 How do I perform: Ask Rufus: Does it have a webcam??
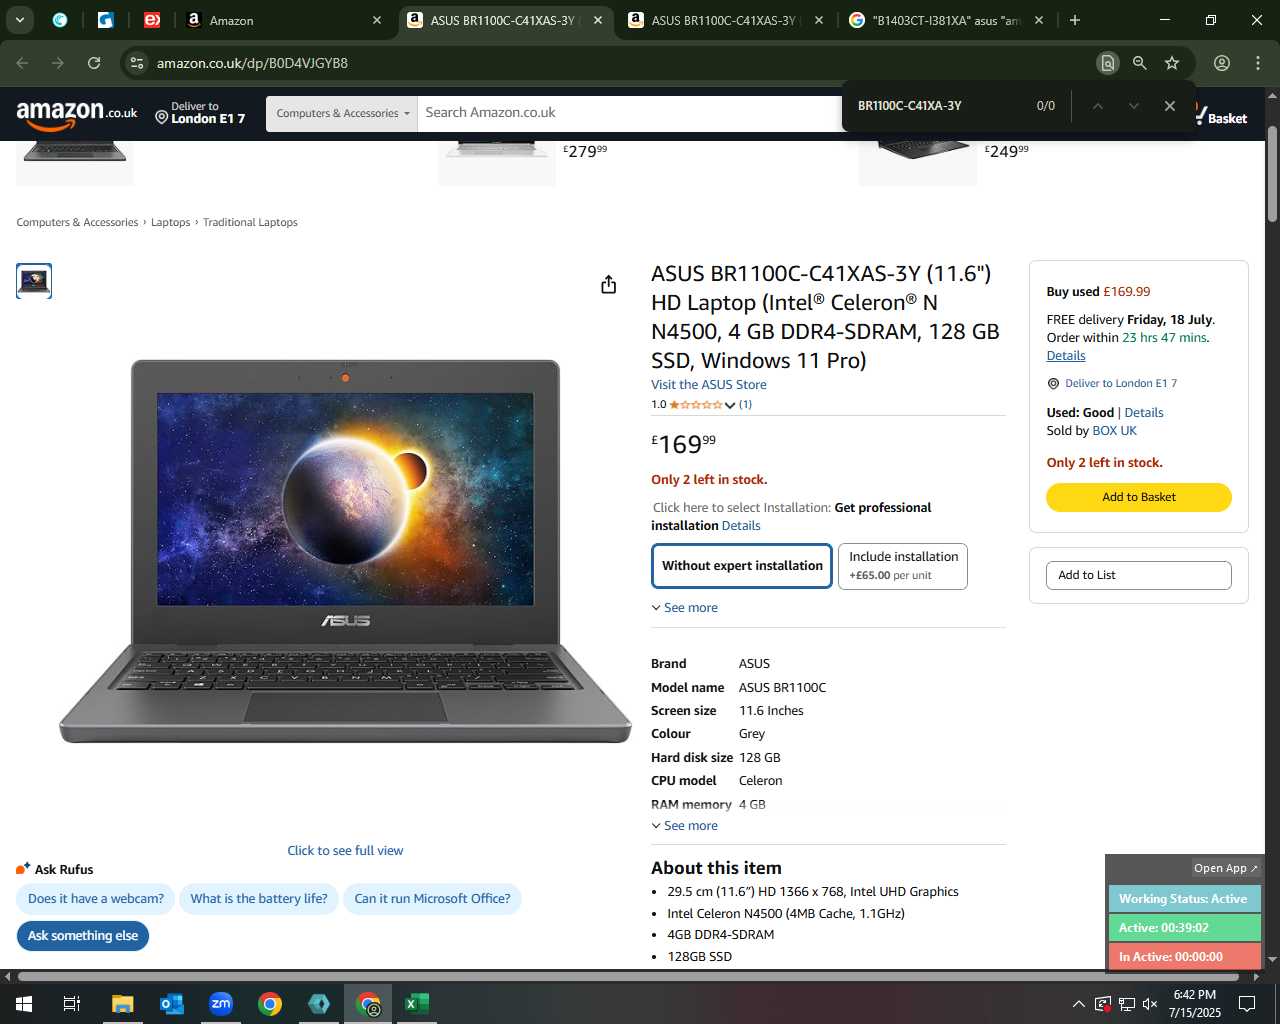(96, 899)
